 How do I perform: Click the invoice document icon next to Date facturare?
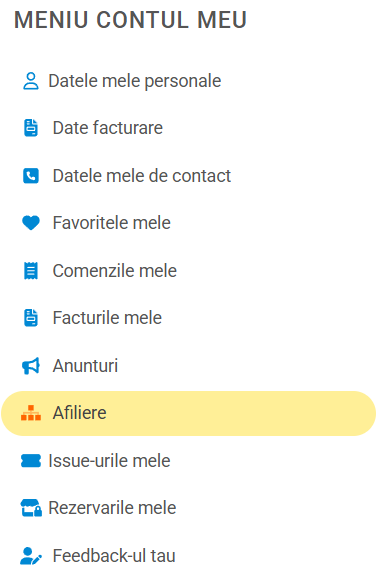pyautogui.click(x=31, y=128)
